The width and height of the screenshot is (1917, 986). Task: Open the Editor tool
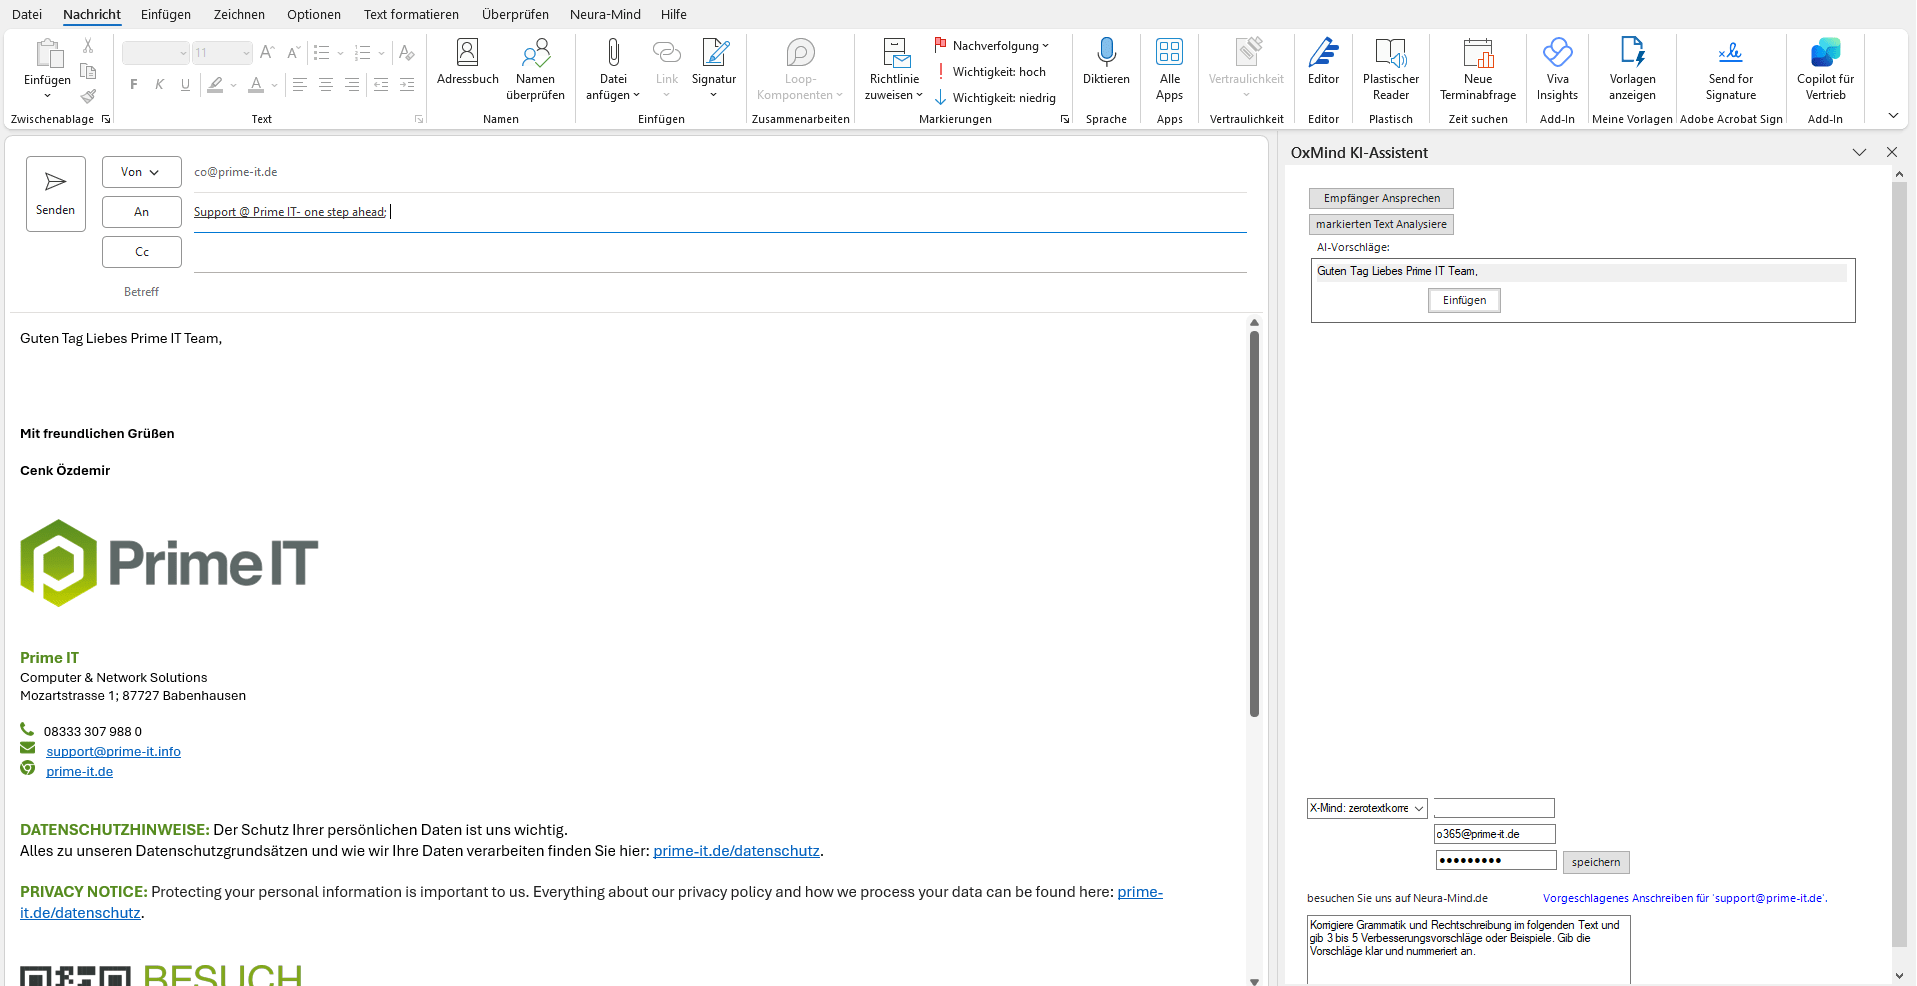(x=1323, y=62)
